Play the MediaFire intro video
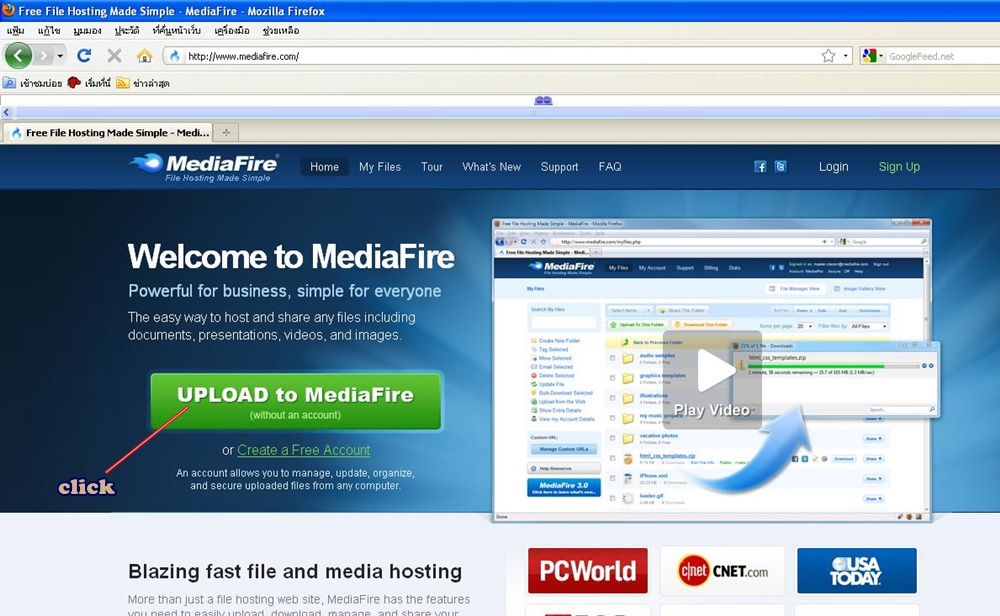Screen dimensions: 1000x616 (x=712, y=380)
